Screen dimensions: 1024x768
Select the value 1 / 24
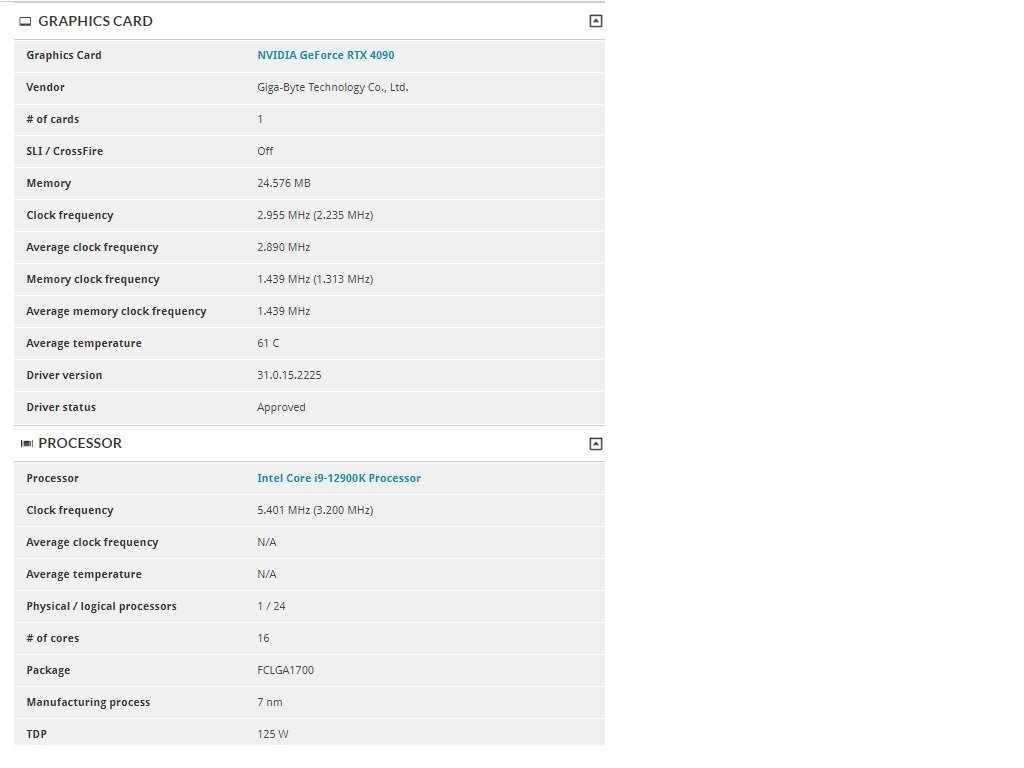272,607
